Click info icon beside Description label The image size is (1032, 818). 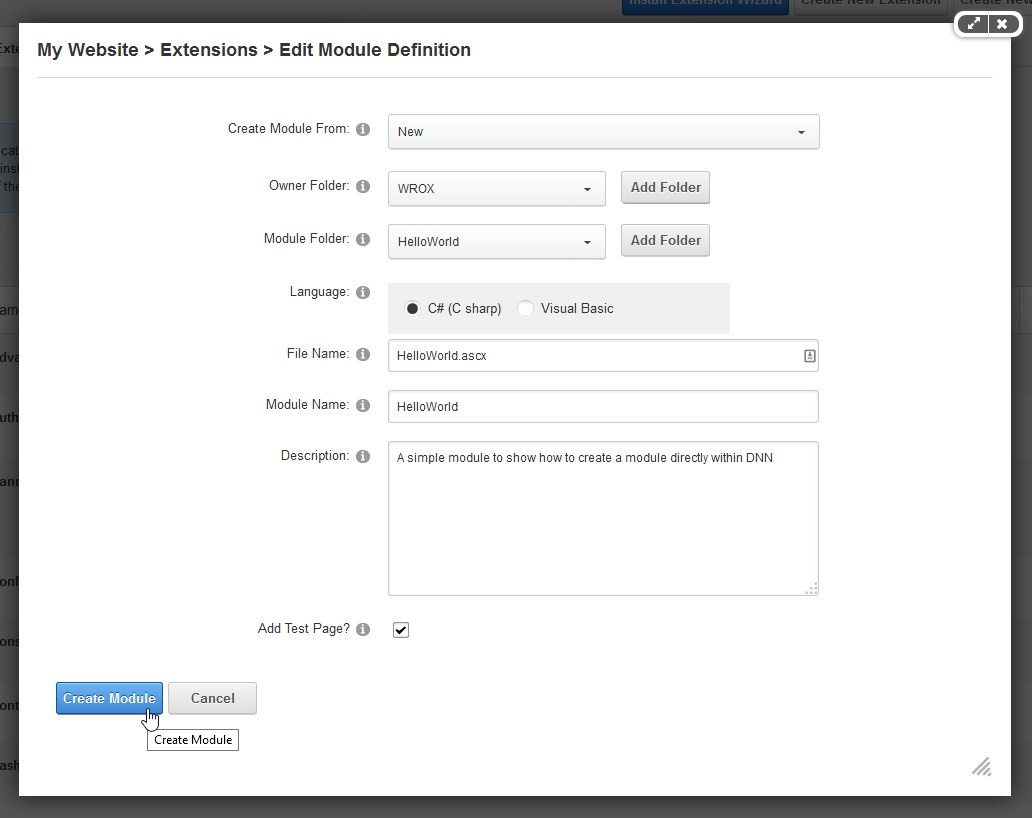point(363,457)
